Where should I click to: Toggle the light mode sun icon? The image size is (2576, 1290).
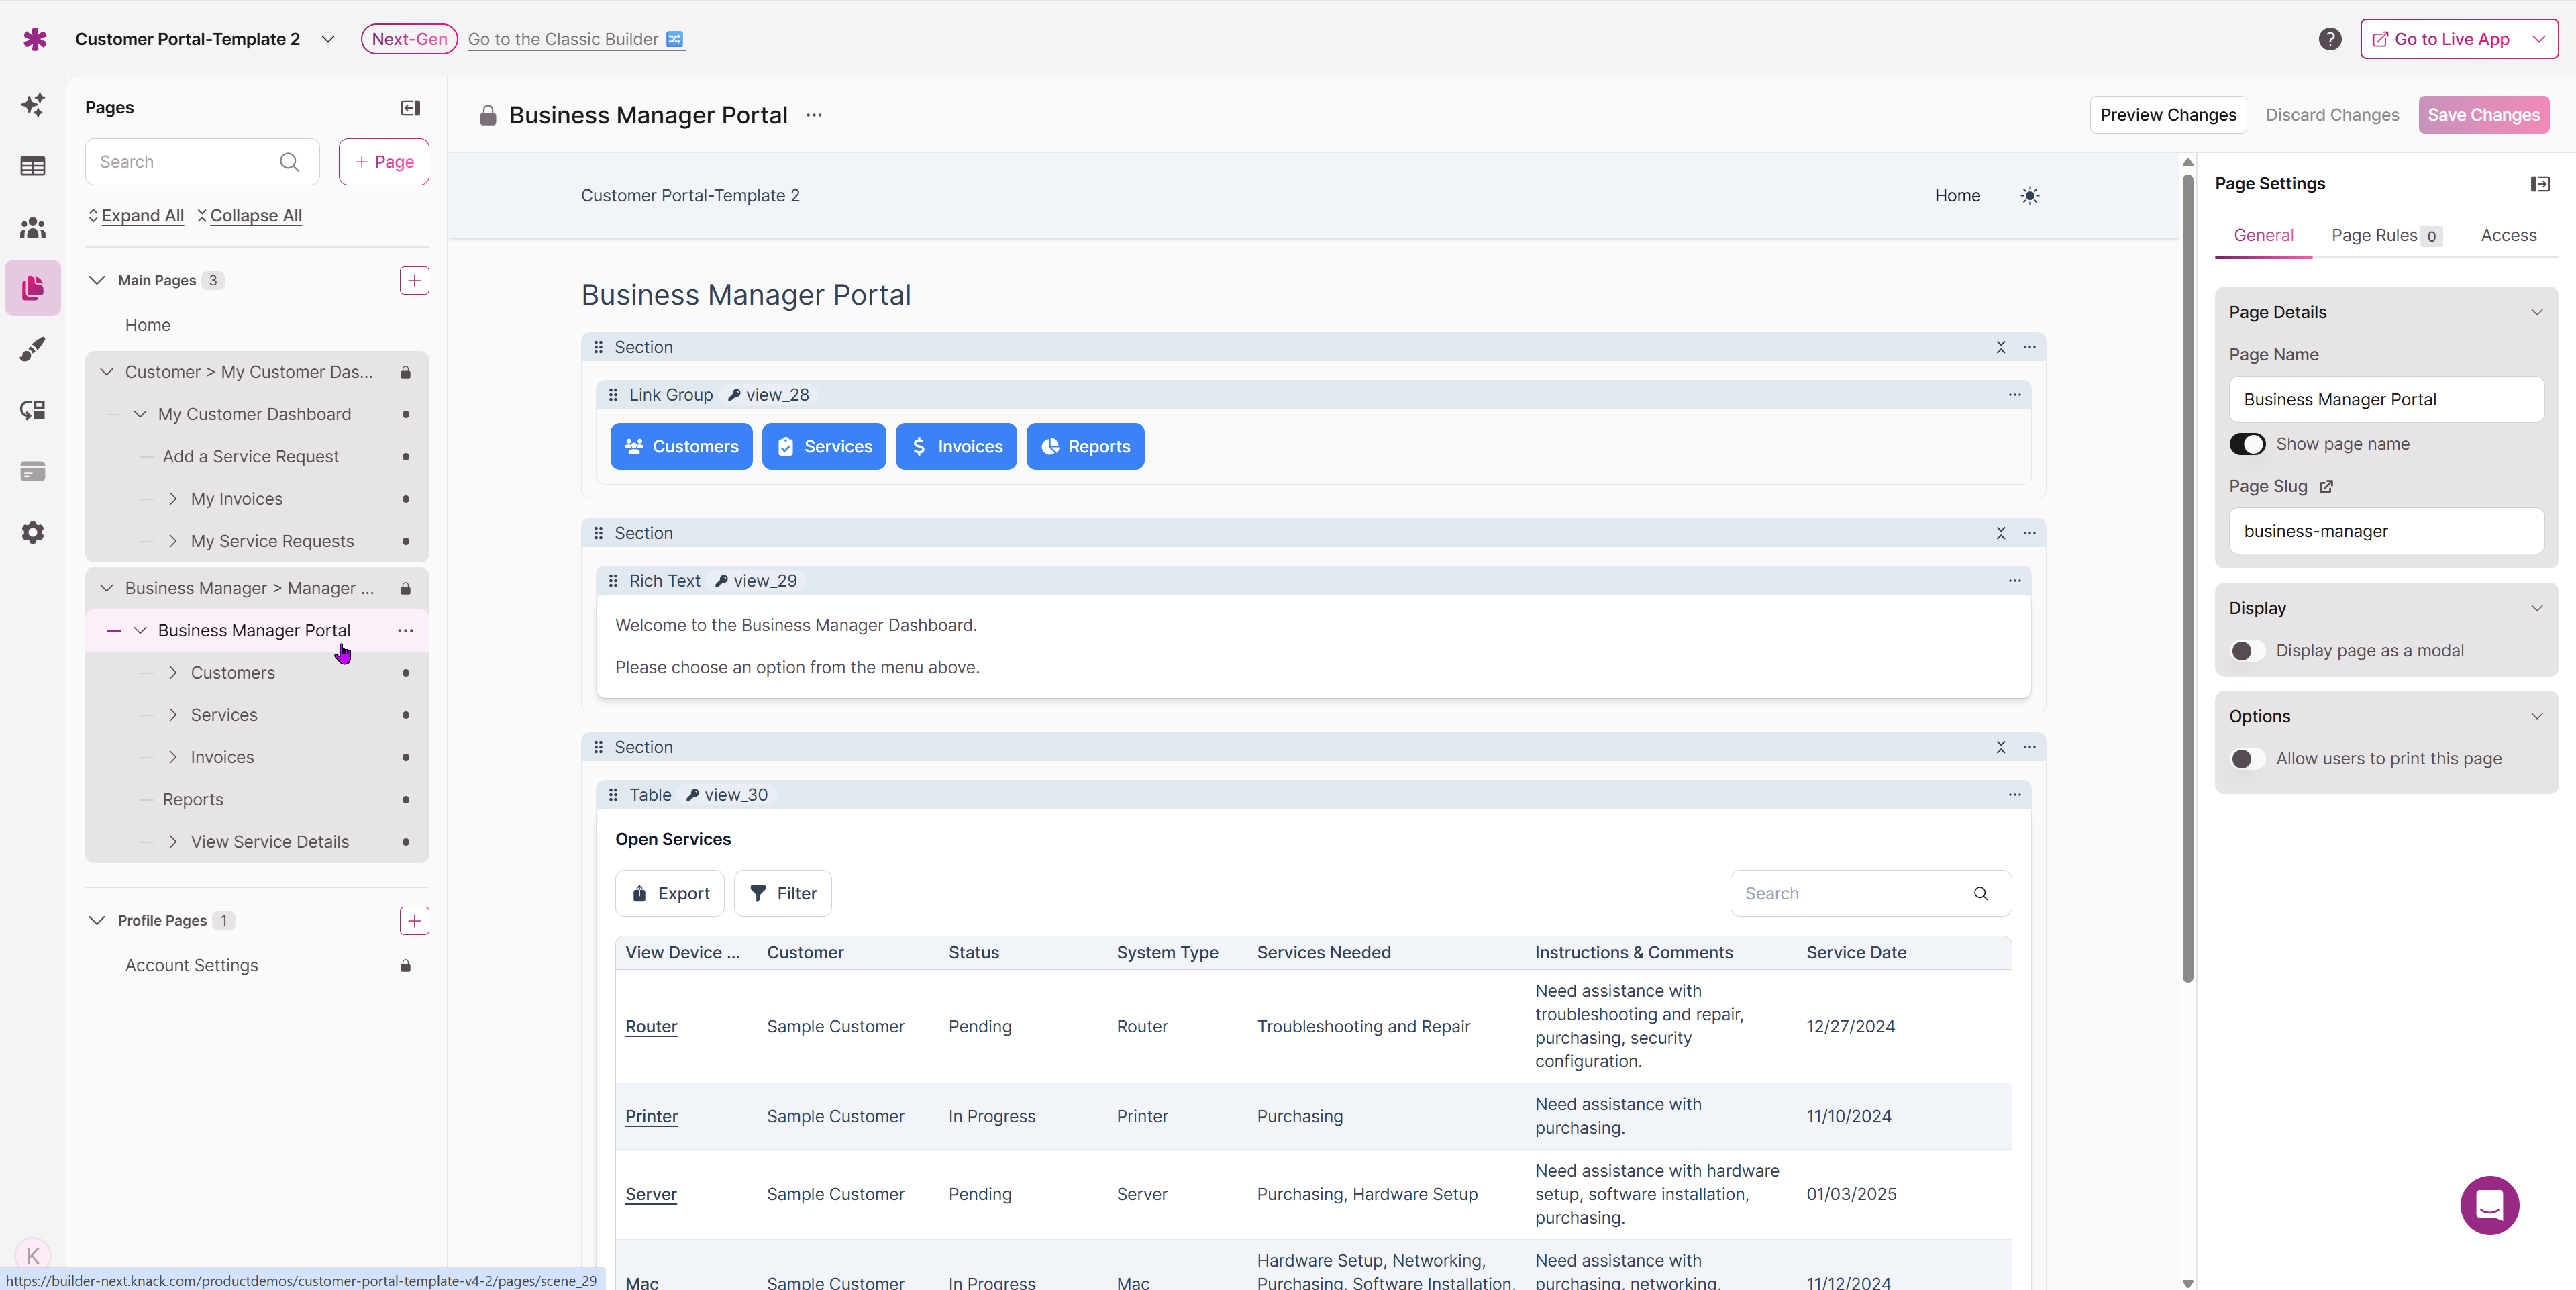(x=2030, y=196)
